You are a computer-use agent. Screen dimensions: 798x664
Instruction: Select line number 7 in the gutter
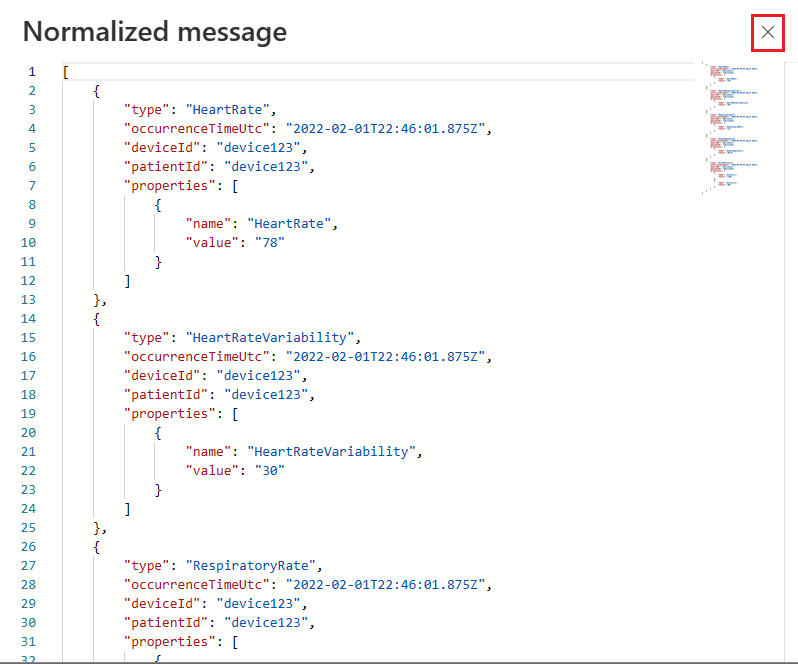point(31,186)
